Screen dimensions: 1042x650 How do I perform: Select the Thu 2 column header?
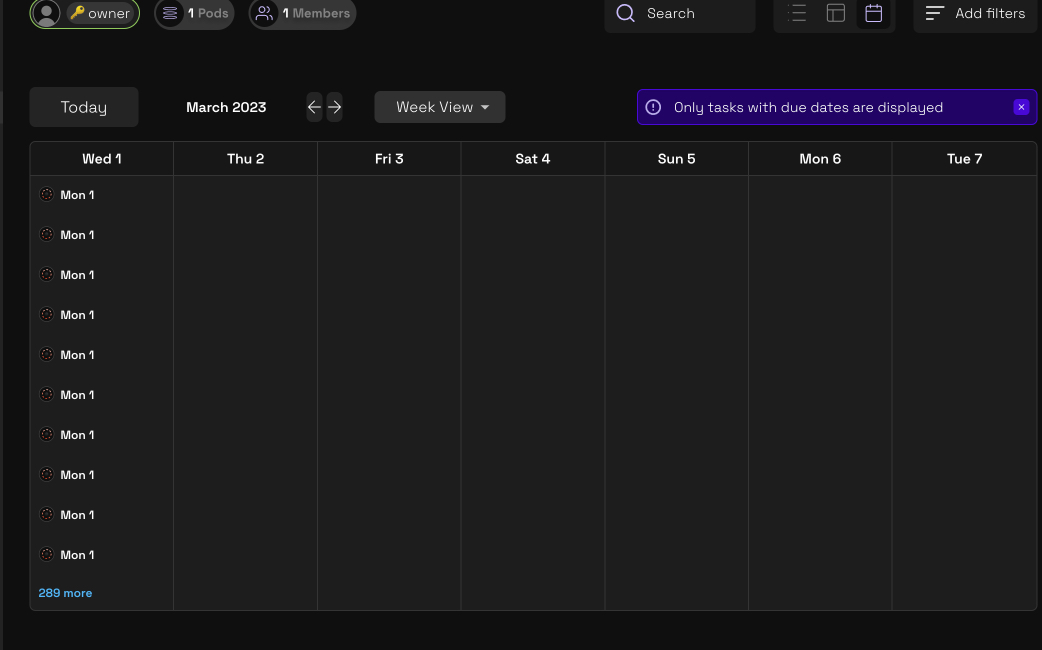245,159
